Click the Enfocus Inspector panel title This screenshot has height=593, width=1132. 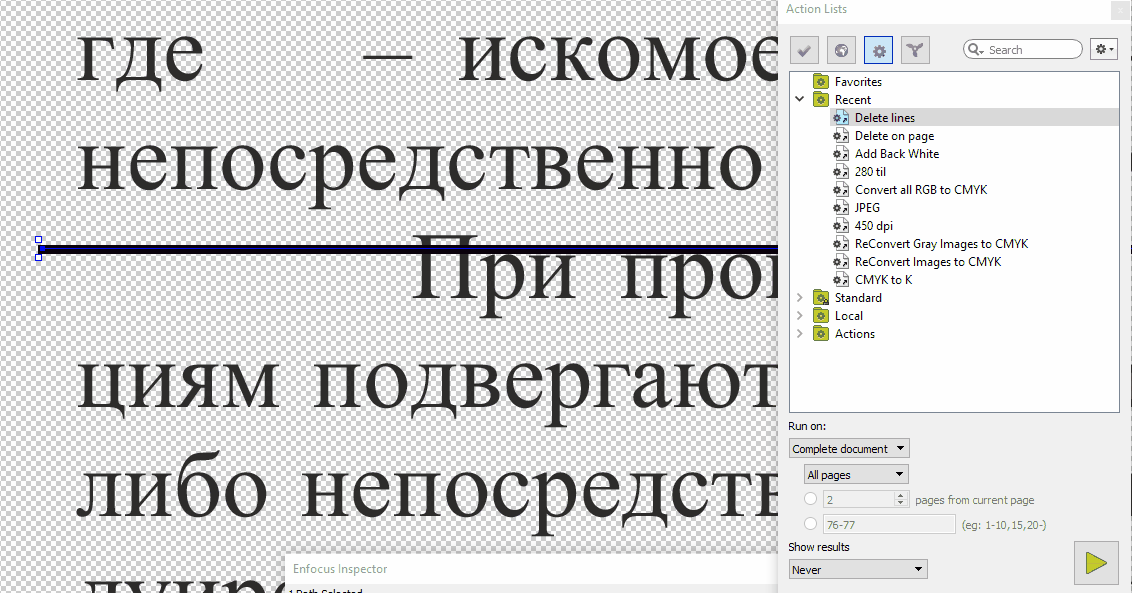(340, 569)
